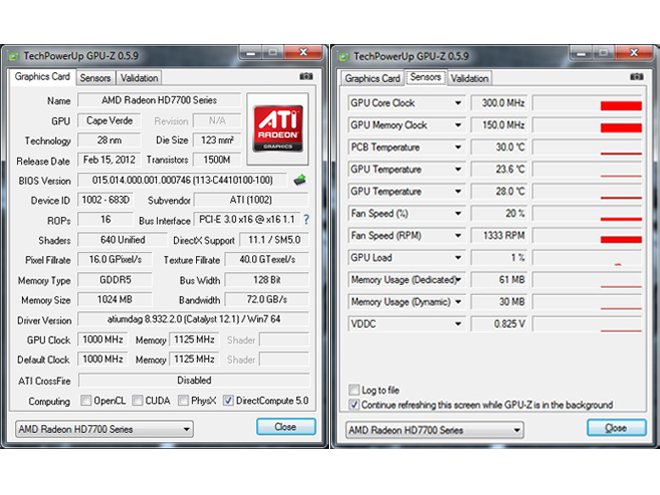
Task: Open PCB Temperature sensor dropdown
Action: coord(458,147)
